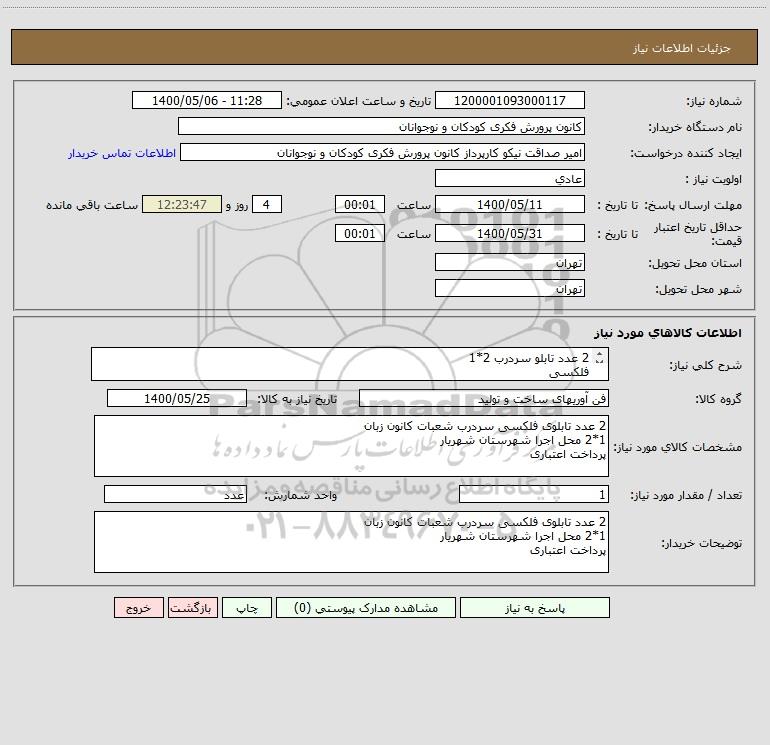Image resolution: width=770 pixels, height=745 pixels.
Task: Click the 'جزئیات اطلاعات نیاز' header title
Action: point(682,48)
